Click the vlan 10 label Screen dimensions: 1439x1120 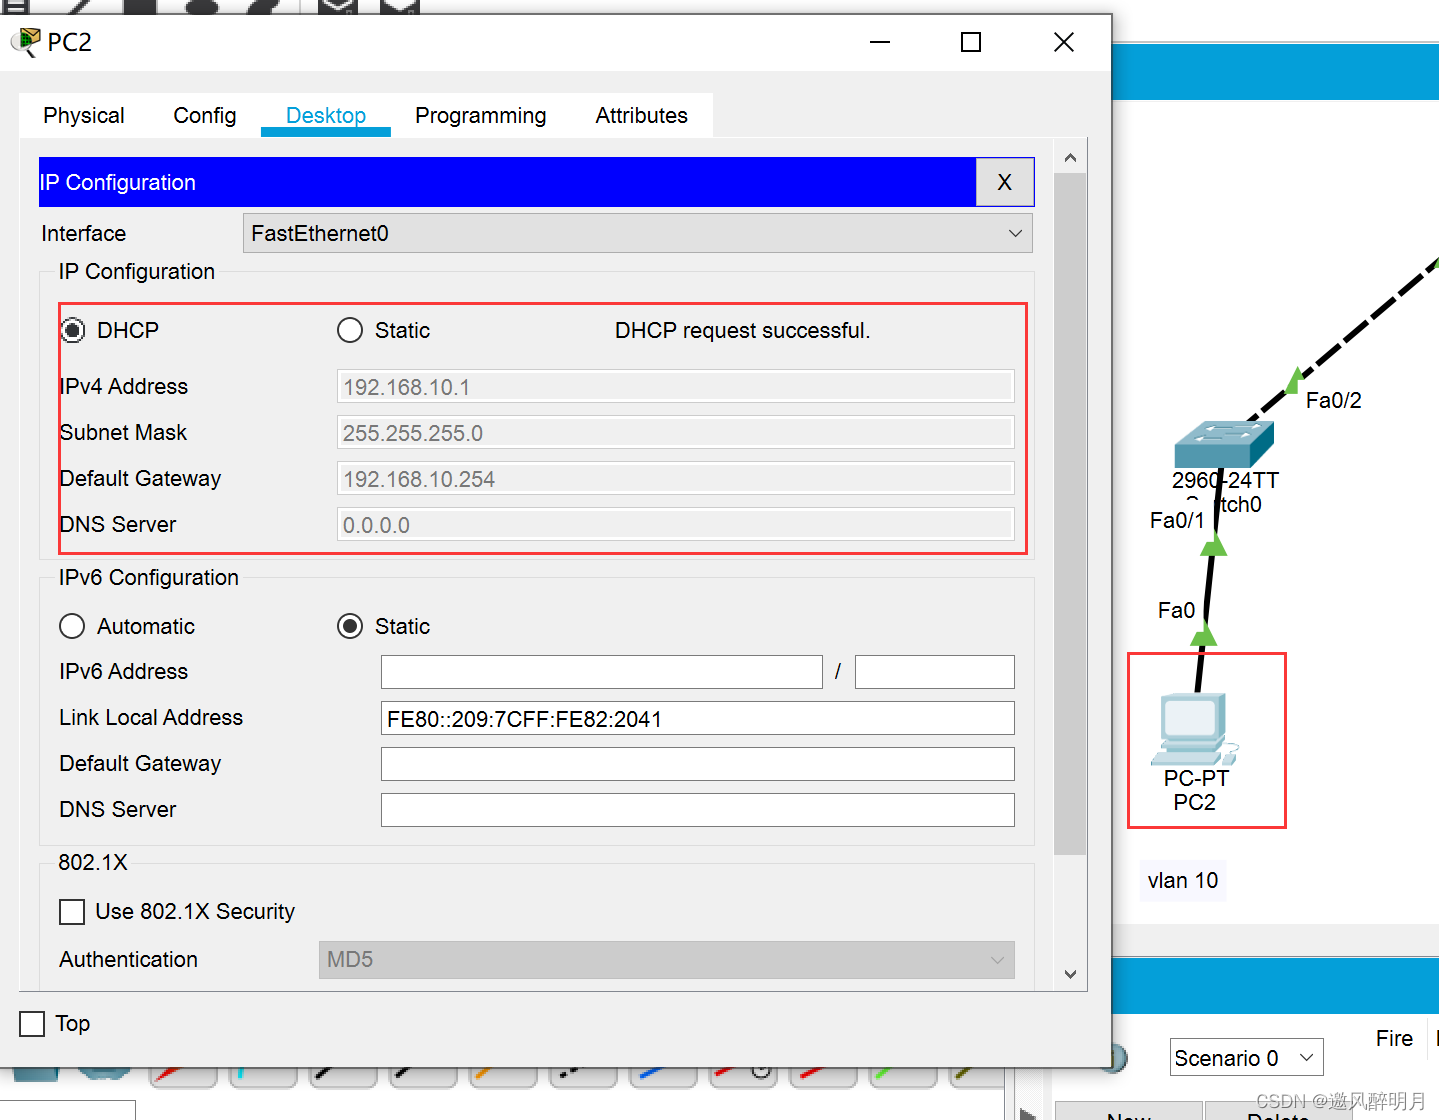coord(1182,880)
